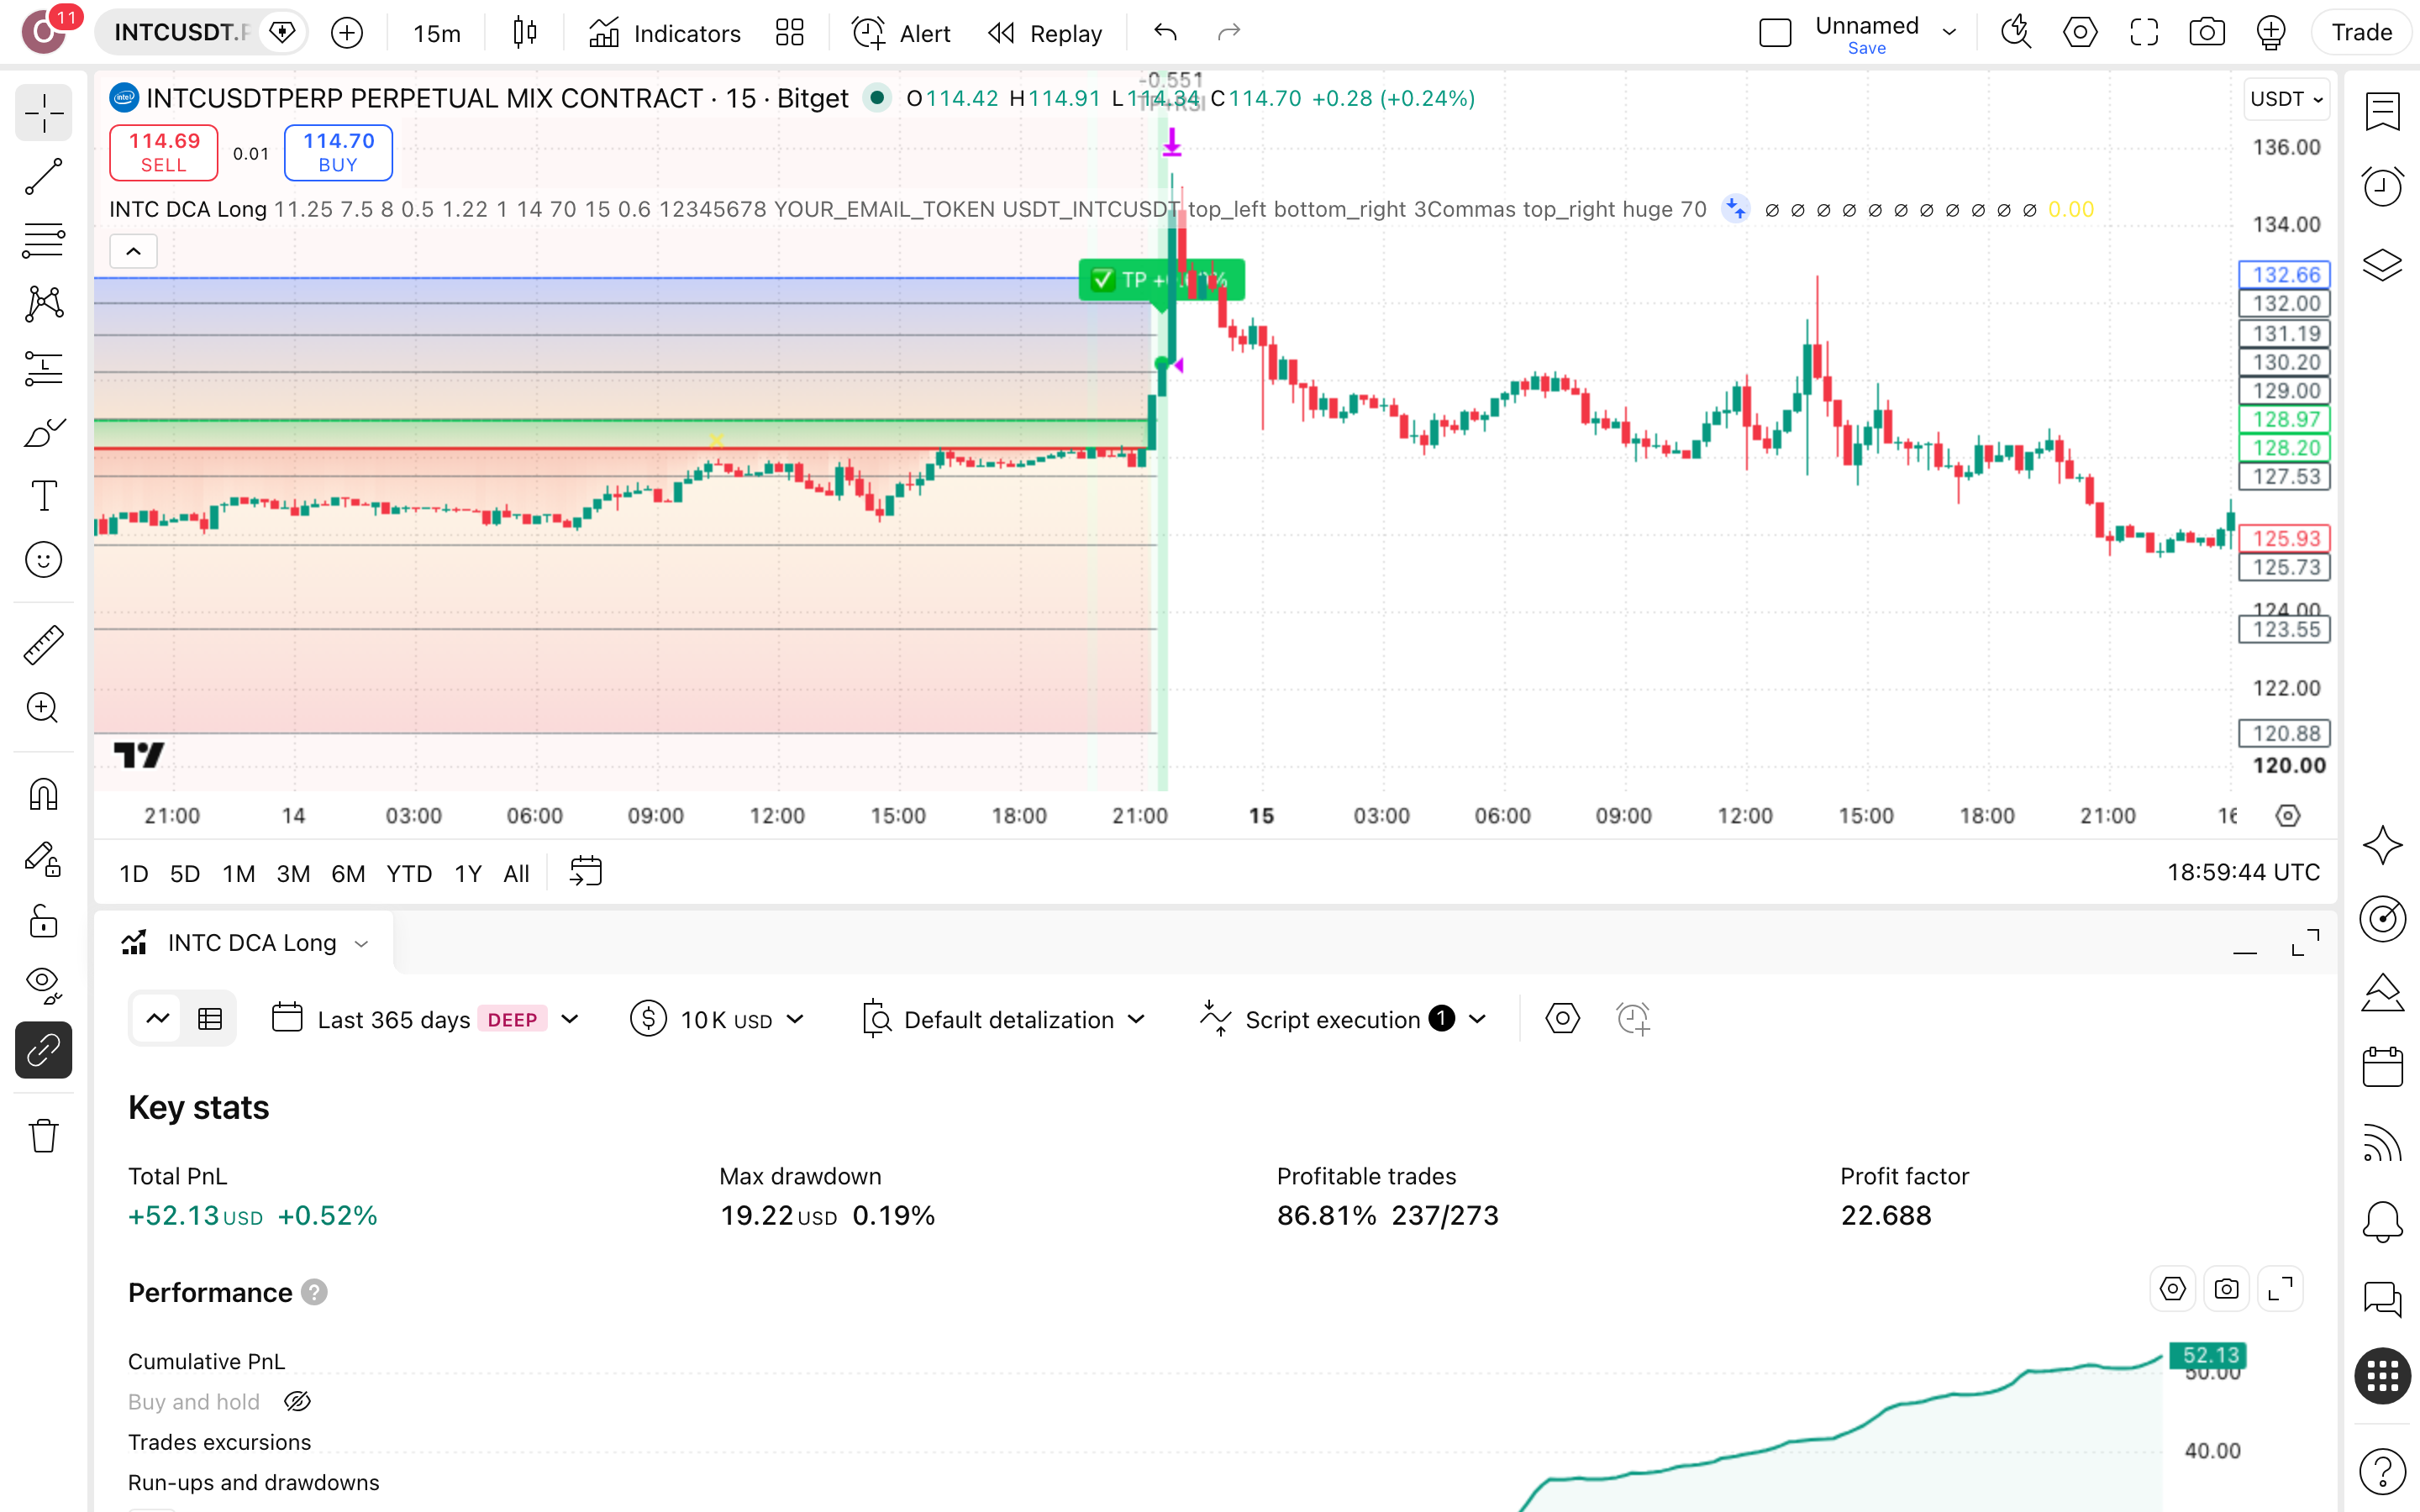This screenshot has height=1512, width=2420.
Task: Select the measure ruler tool
Action: tap(43, 645)
